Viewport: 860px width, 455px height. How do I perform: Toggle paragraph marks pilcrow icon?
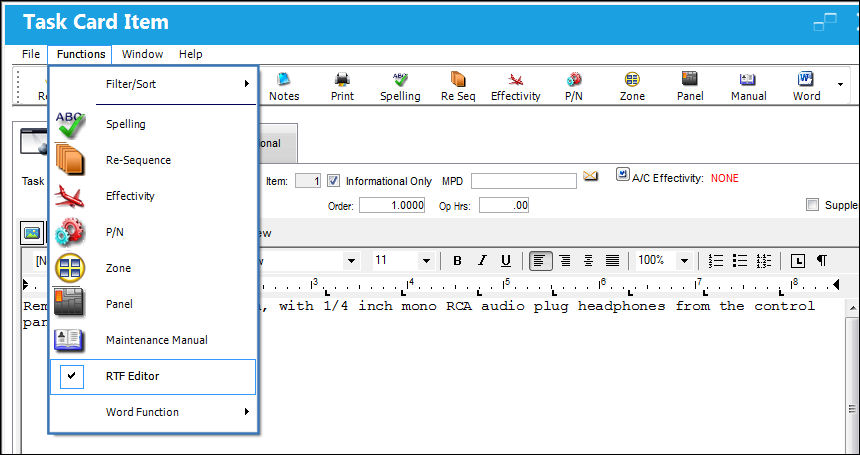point(822,261)
